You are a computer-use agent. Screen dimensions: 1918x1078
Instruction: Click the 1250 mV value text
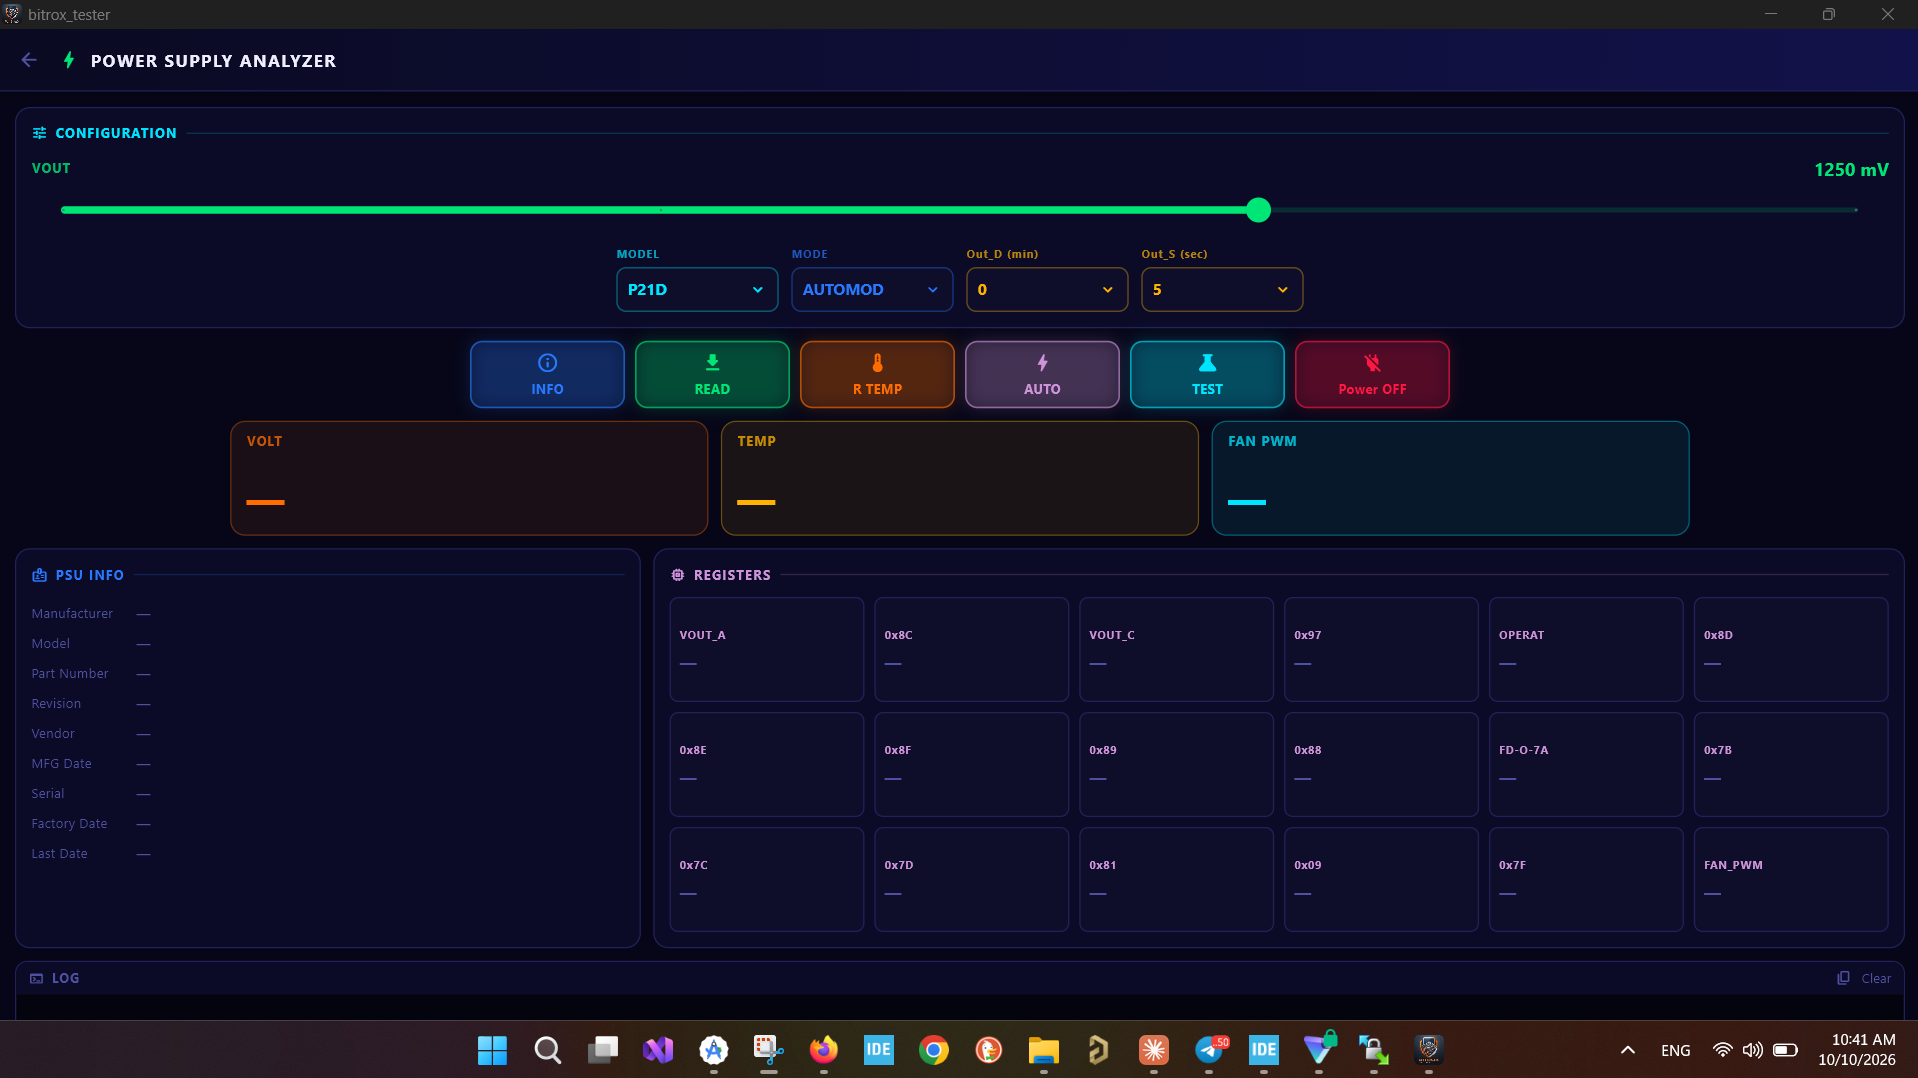[1851, 170]
